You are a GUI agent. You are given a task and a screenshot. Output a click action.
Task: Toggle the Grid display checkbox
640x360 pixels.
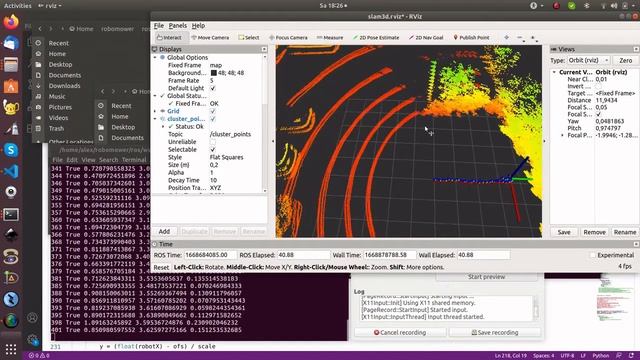point(213,111)
